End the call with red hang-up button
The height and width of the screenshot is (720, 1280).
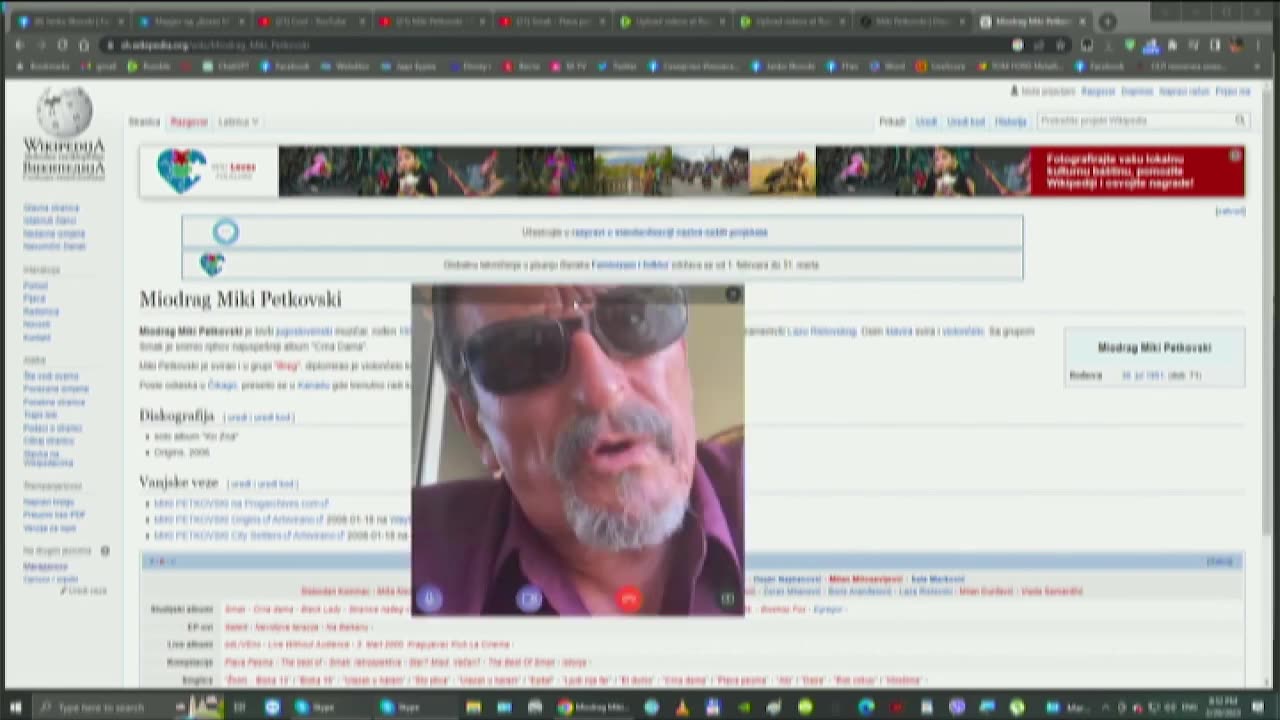[629, 598]
